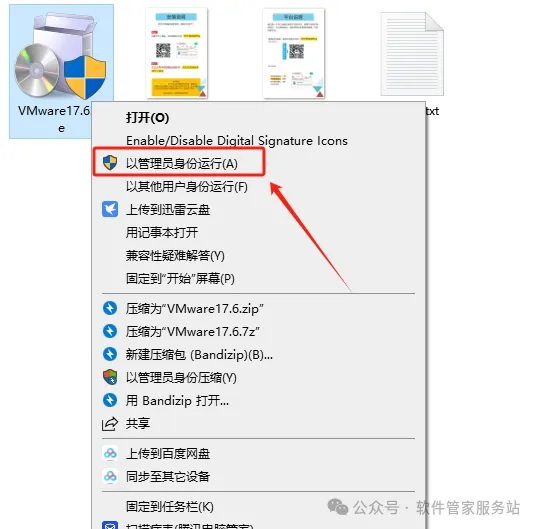Click the admin shield icon beside 以管理员身份运行
537x529 pixels.
pos(110,163)
